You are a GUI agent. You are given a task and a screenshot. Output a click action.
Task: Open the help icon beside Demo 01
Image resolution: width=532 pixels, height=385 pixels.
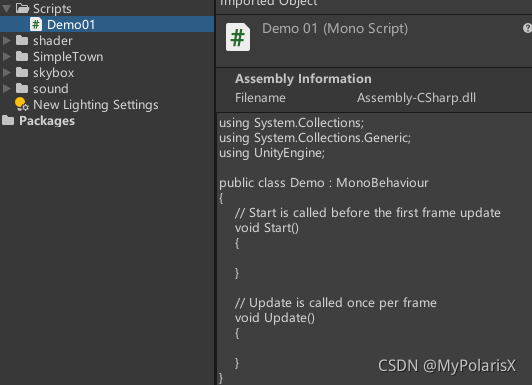coord(527,28)
